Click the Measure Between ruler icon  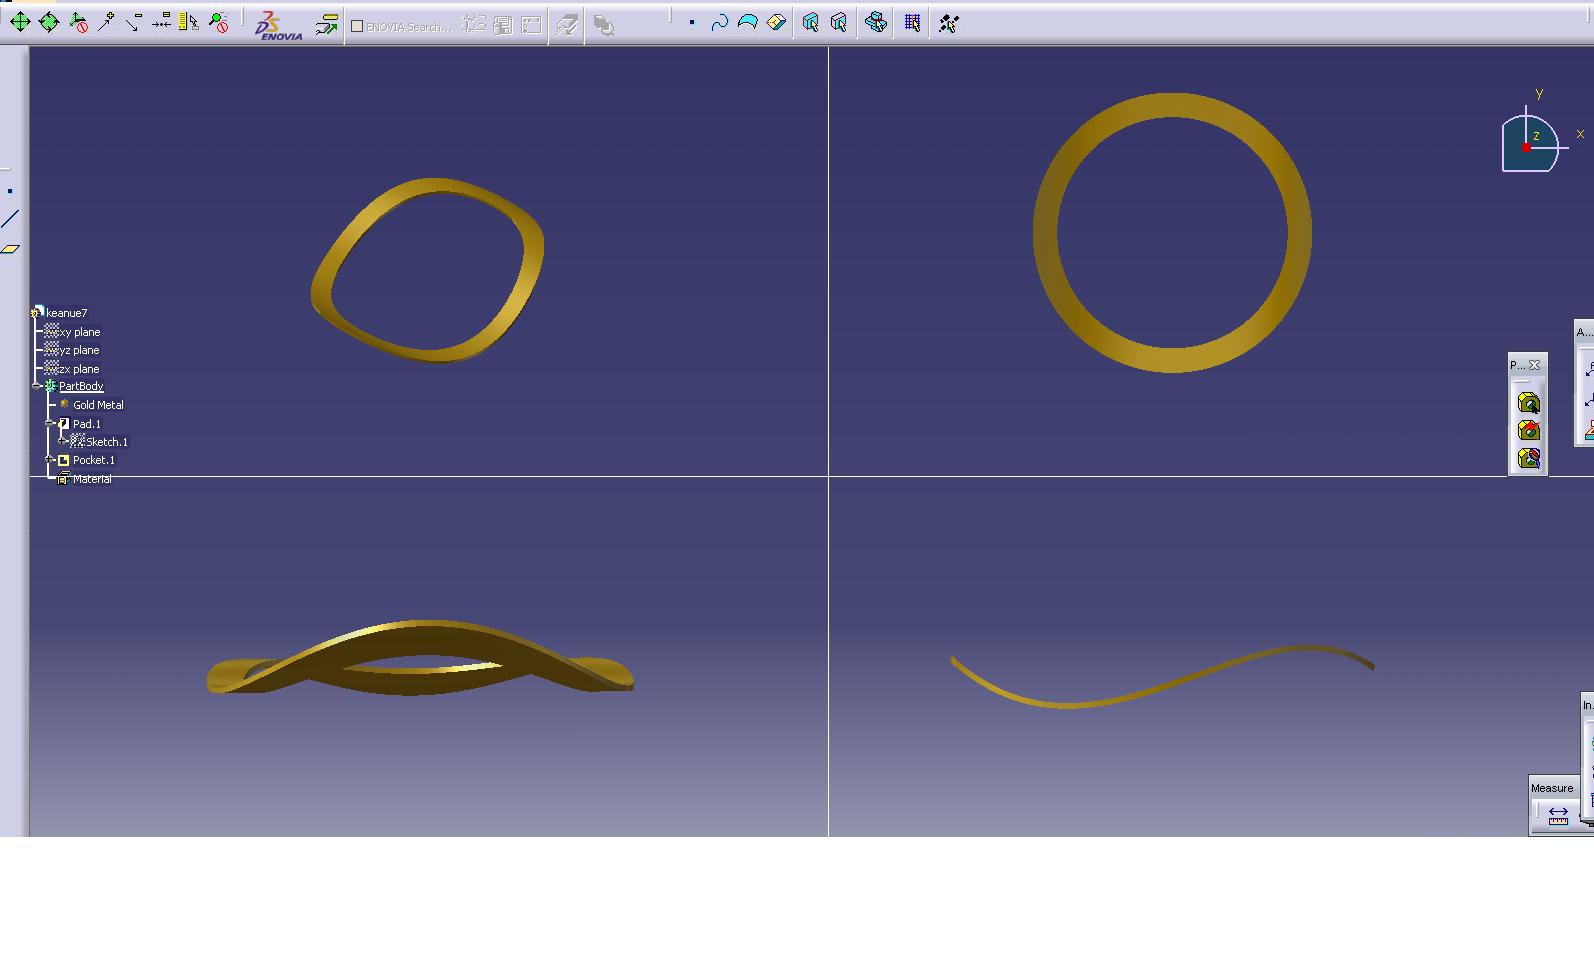tap(1558, 815)
